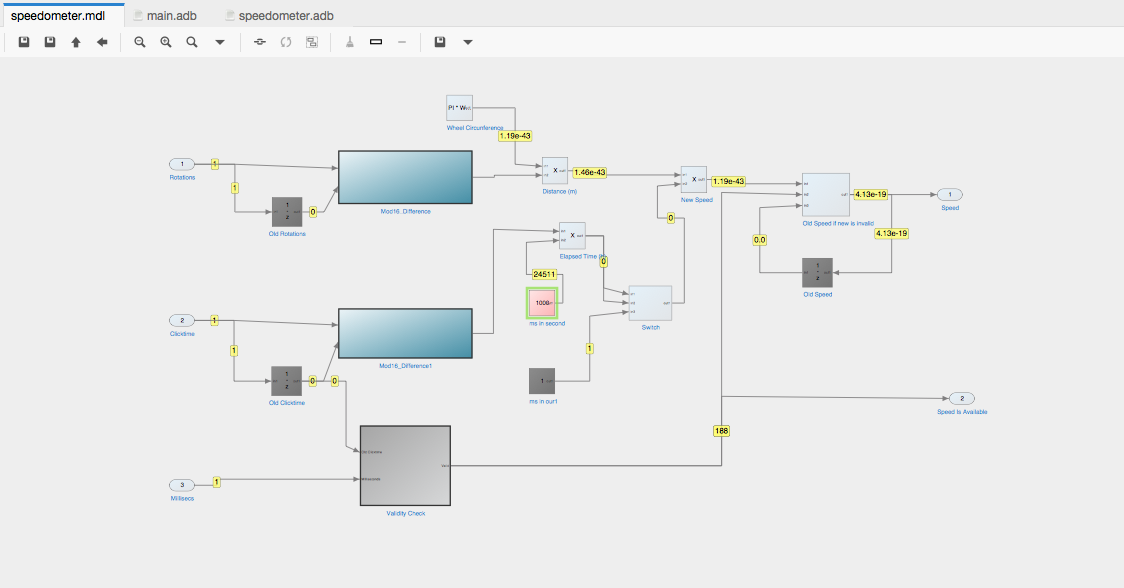
Task: Open the zoom options dropdown arrow
Action: coord(220,42)
